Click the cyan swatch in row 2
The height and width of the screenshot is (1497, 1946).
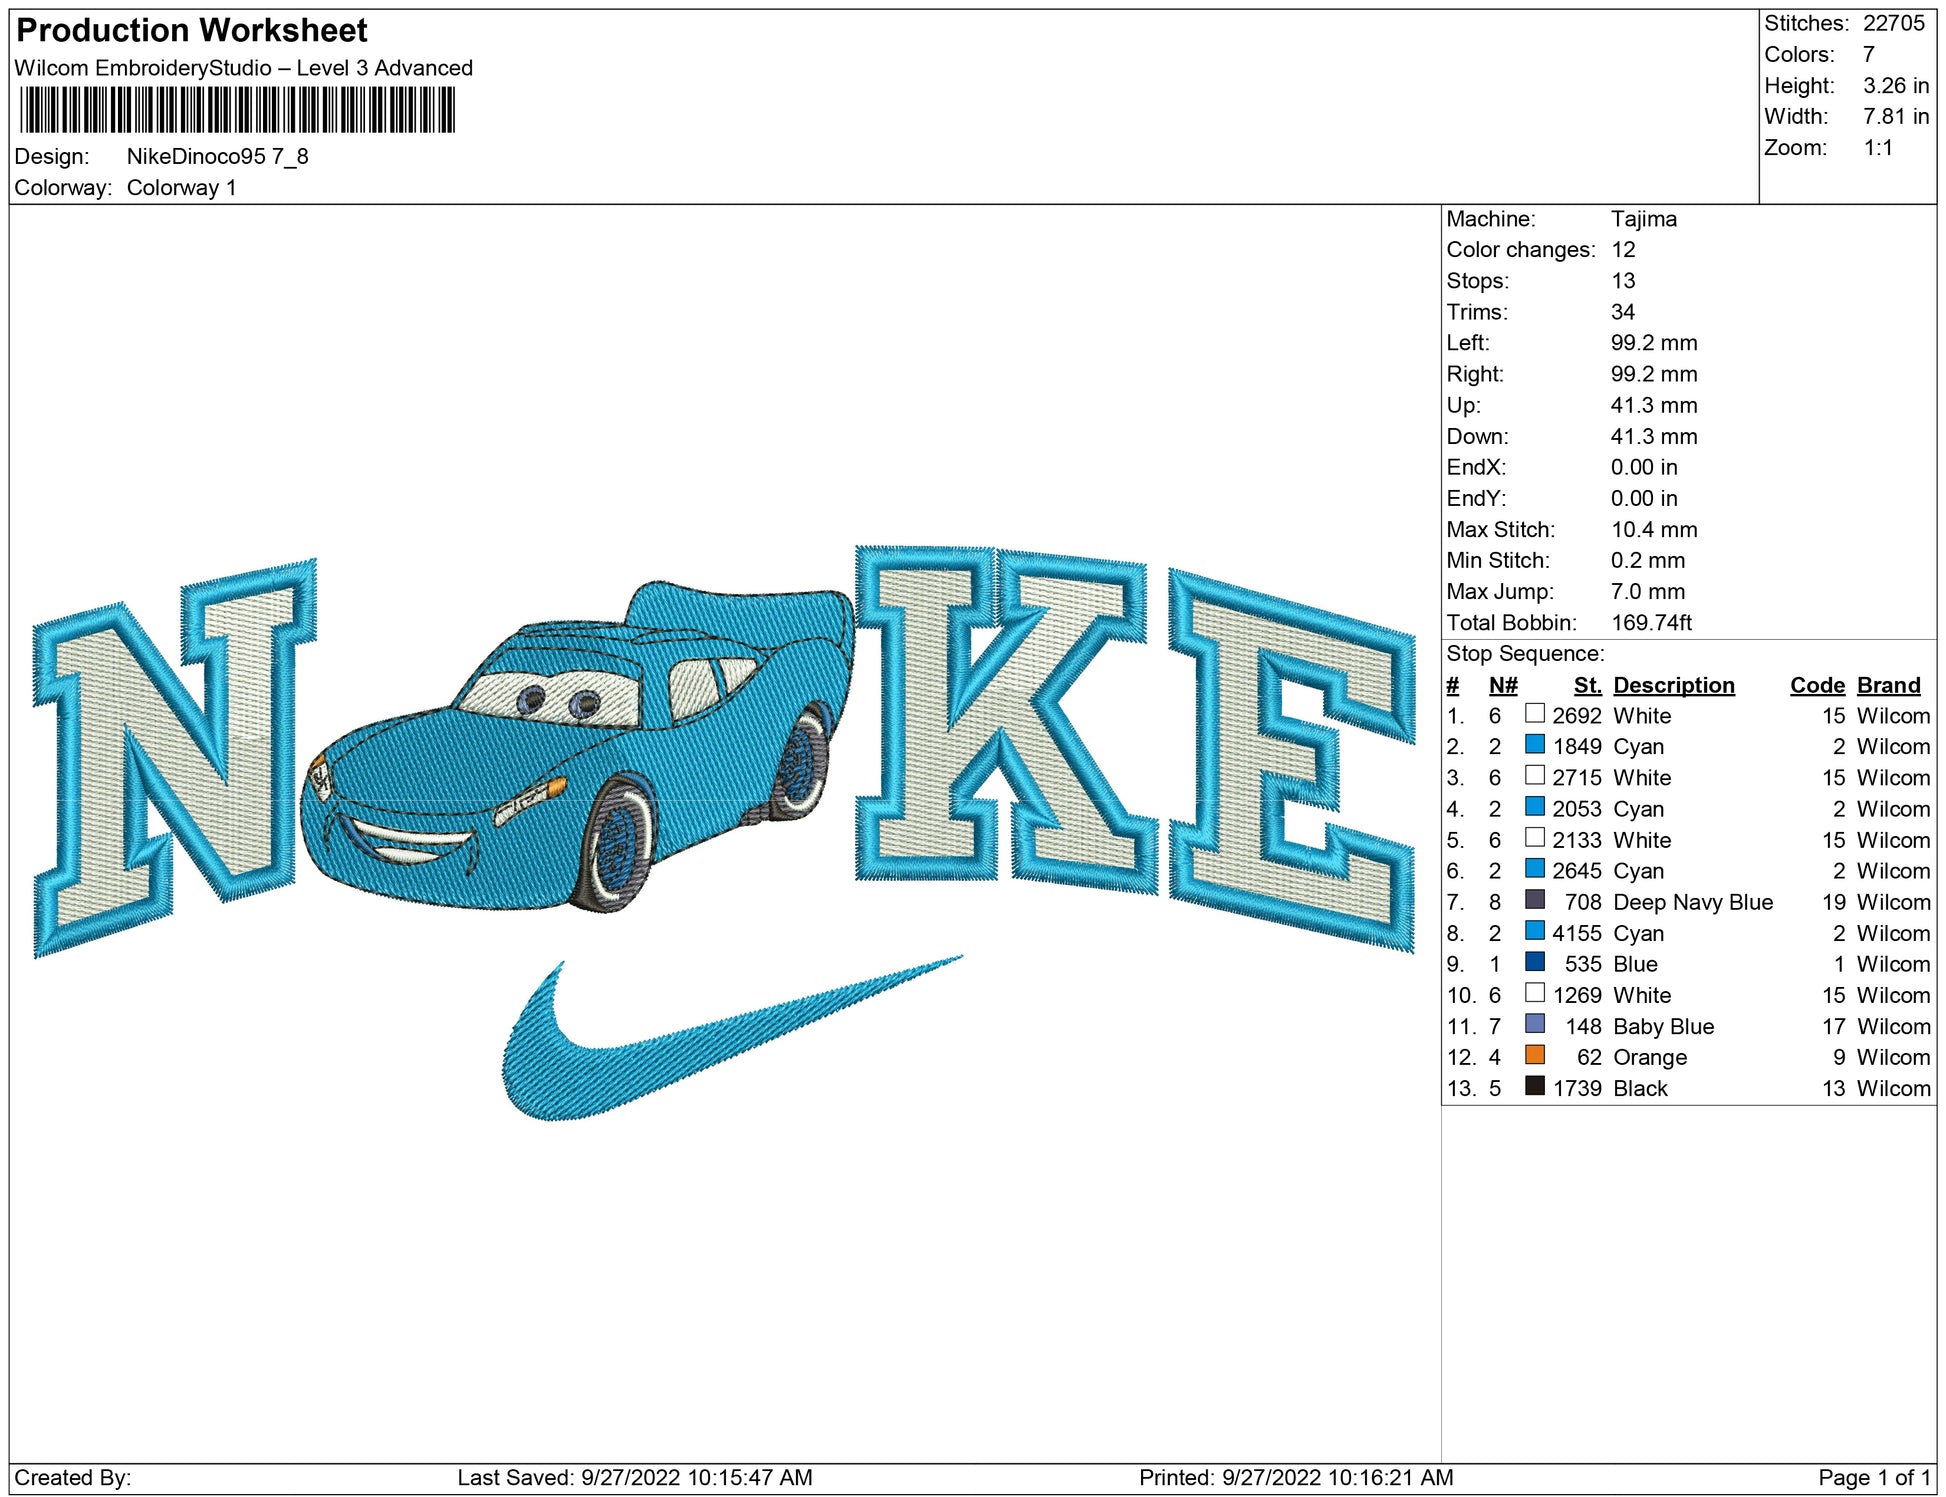(x=1534, y=744)
